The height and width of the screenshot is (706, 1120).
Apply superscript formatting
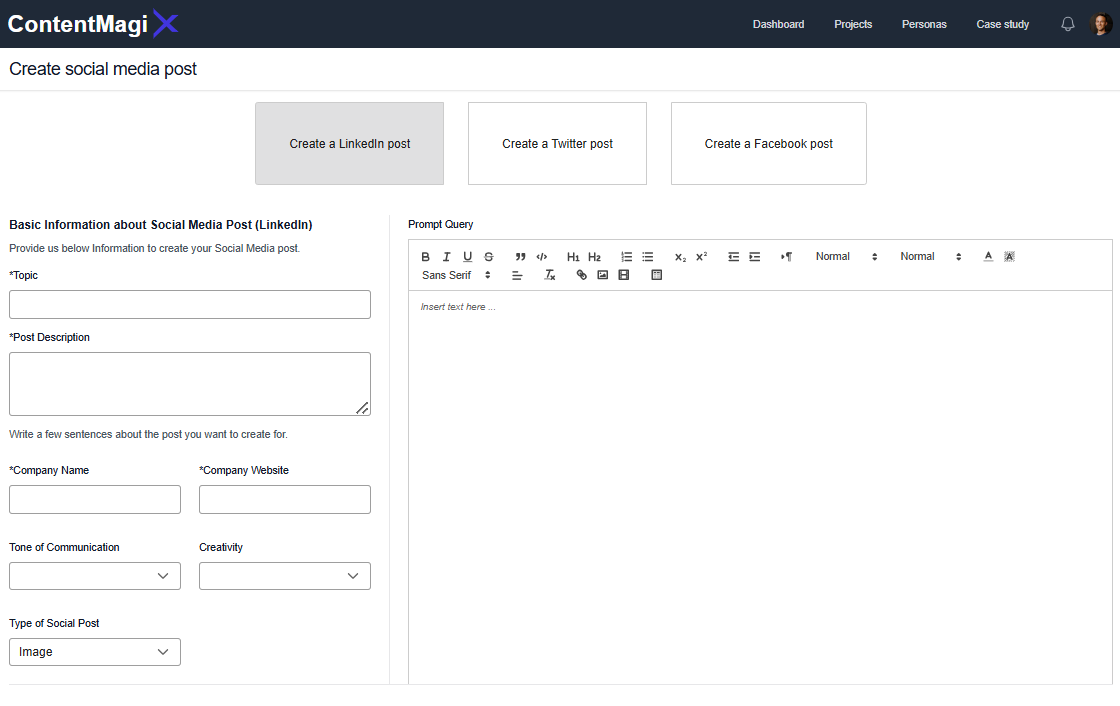point(701,257)
